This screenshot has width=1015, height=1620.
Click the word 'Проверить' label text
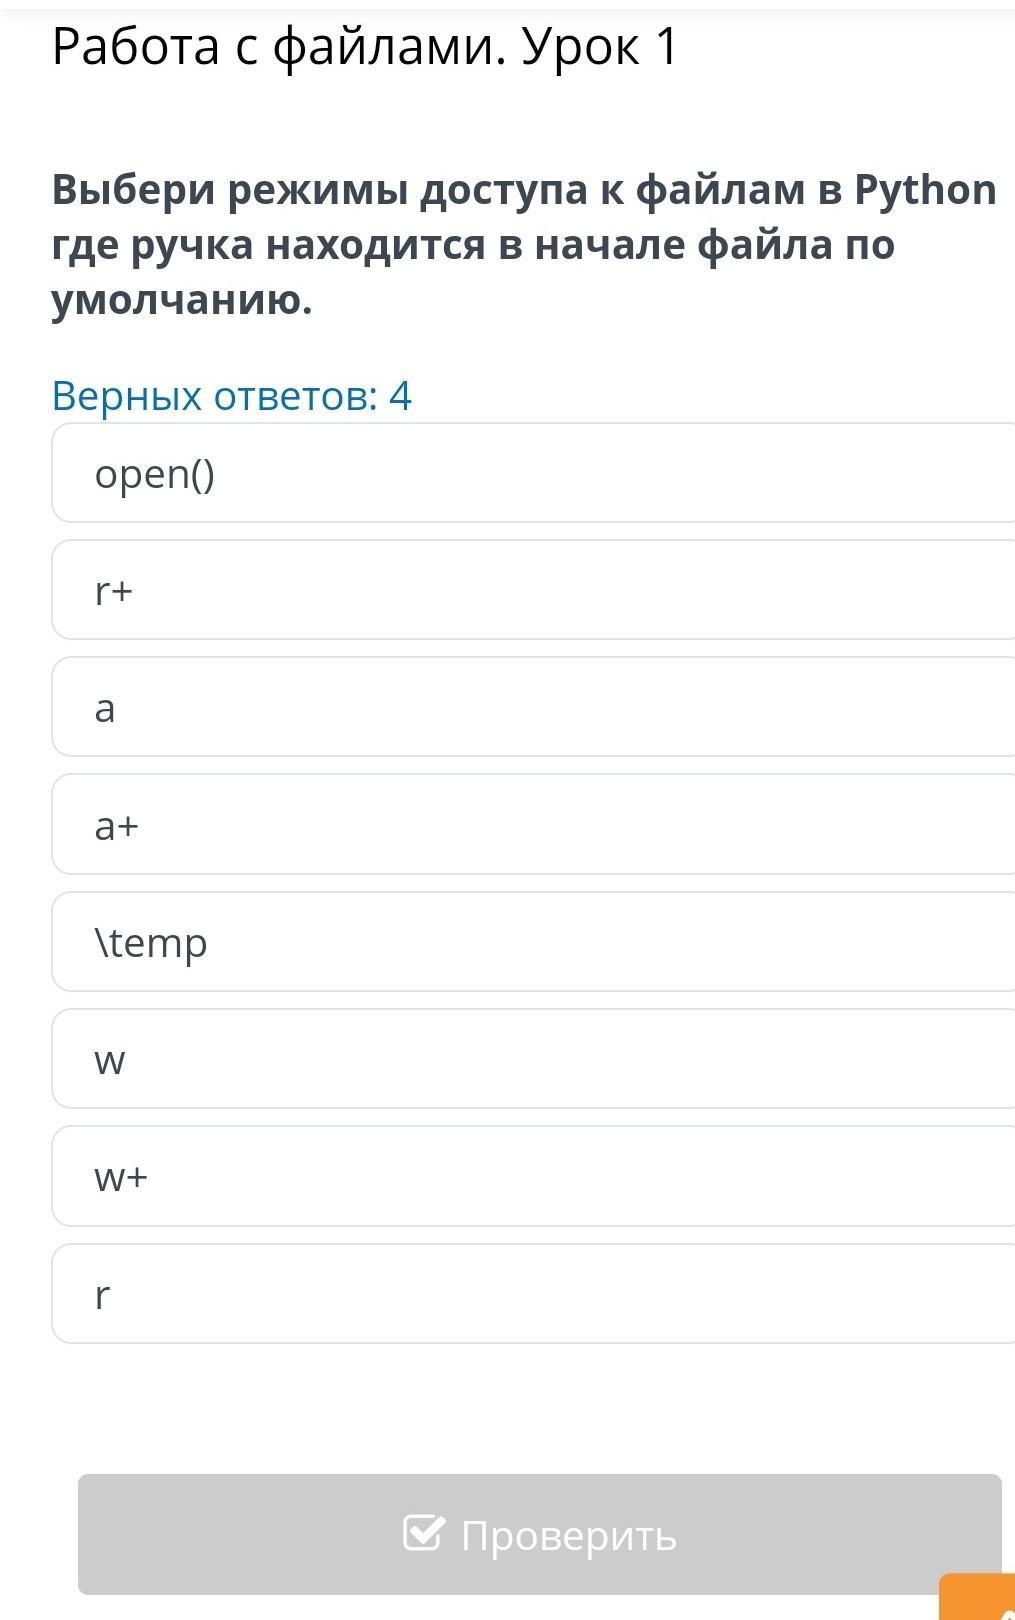[569, 1535]
